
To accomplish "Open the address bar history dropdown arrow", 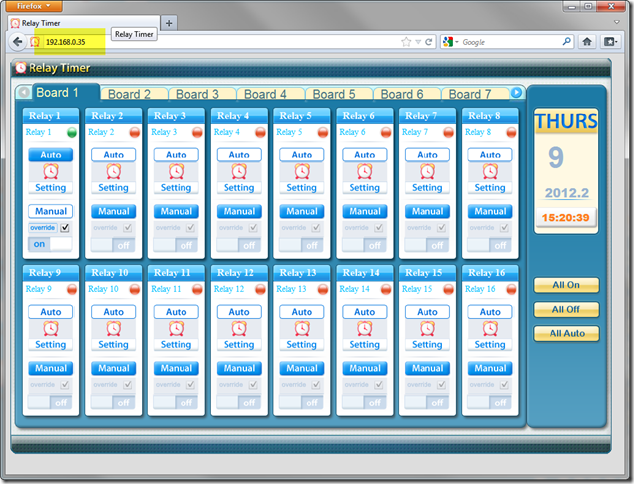I will tap(418, 42).
